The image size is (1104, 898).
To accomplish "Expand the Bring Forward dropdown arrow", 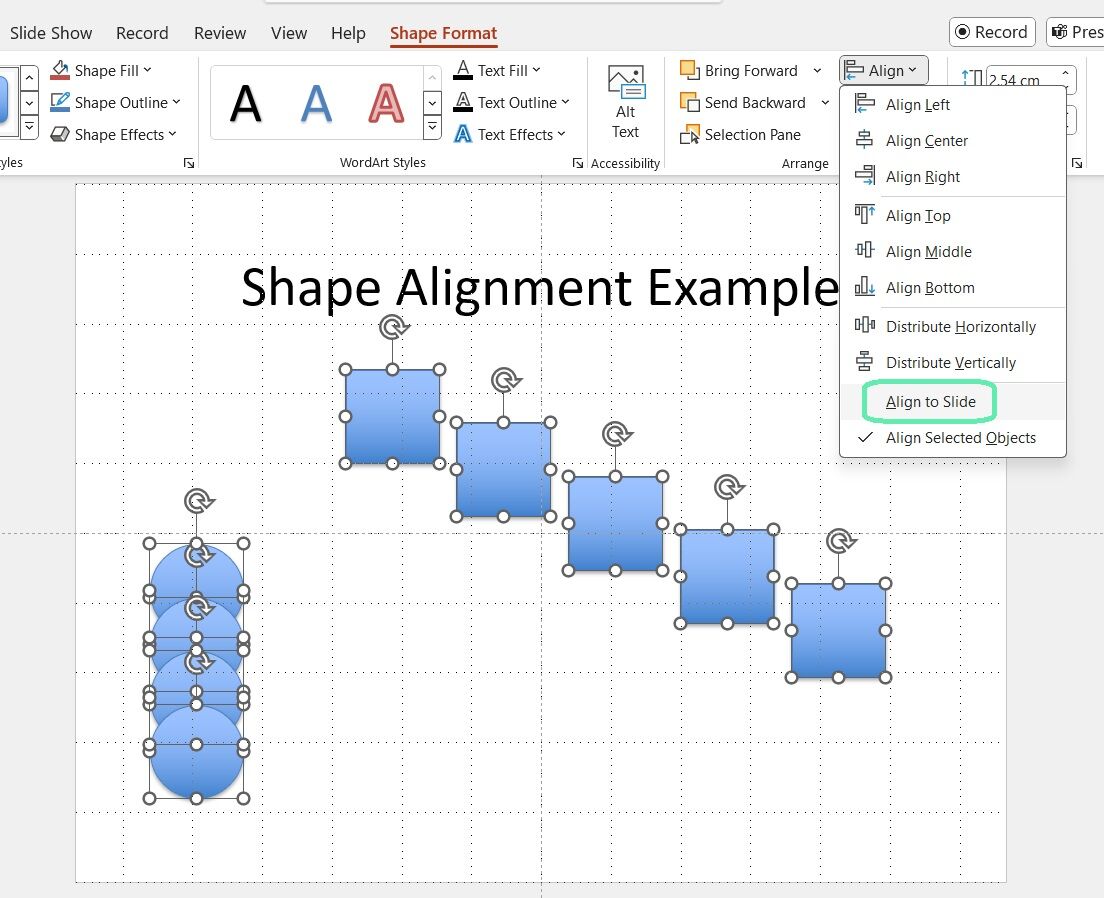I will click(x=817, y=70).
